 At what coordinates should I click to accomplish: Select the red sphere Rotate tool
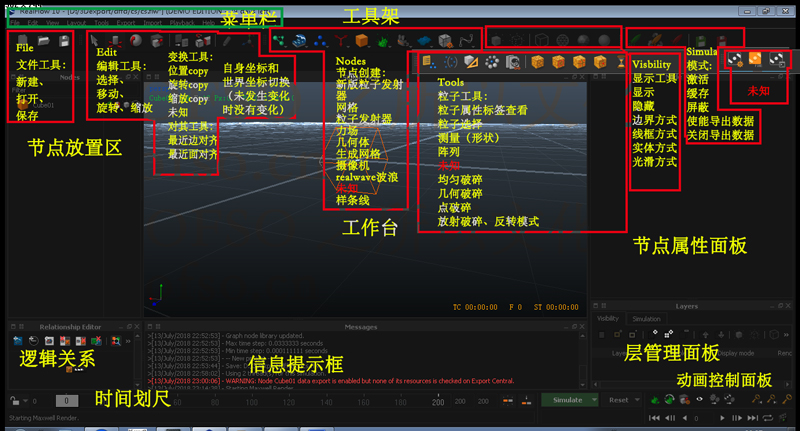(134, 42)
